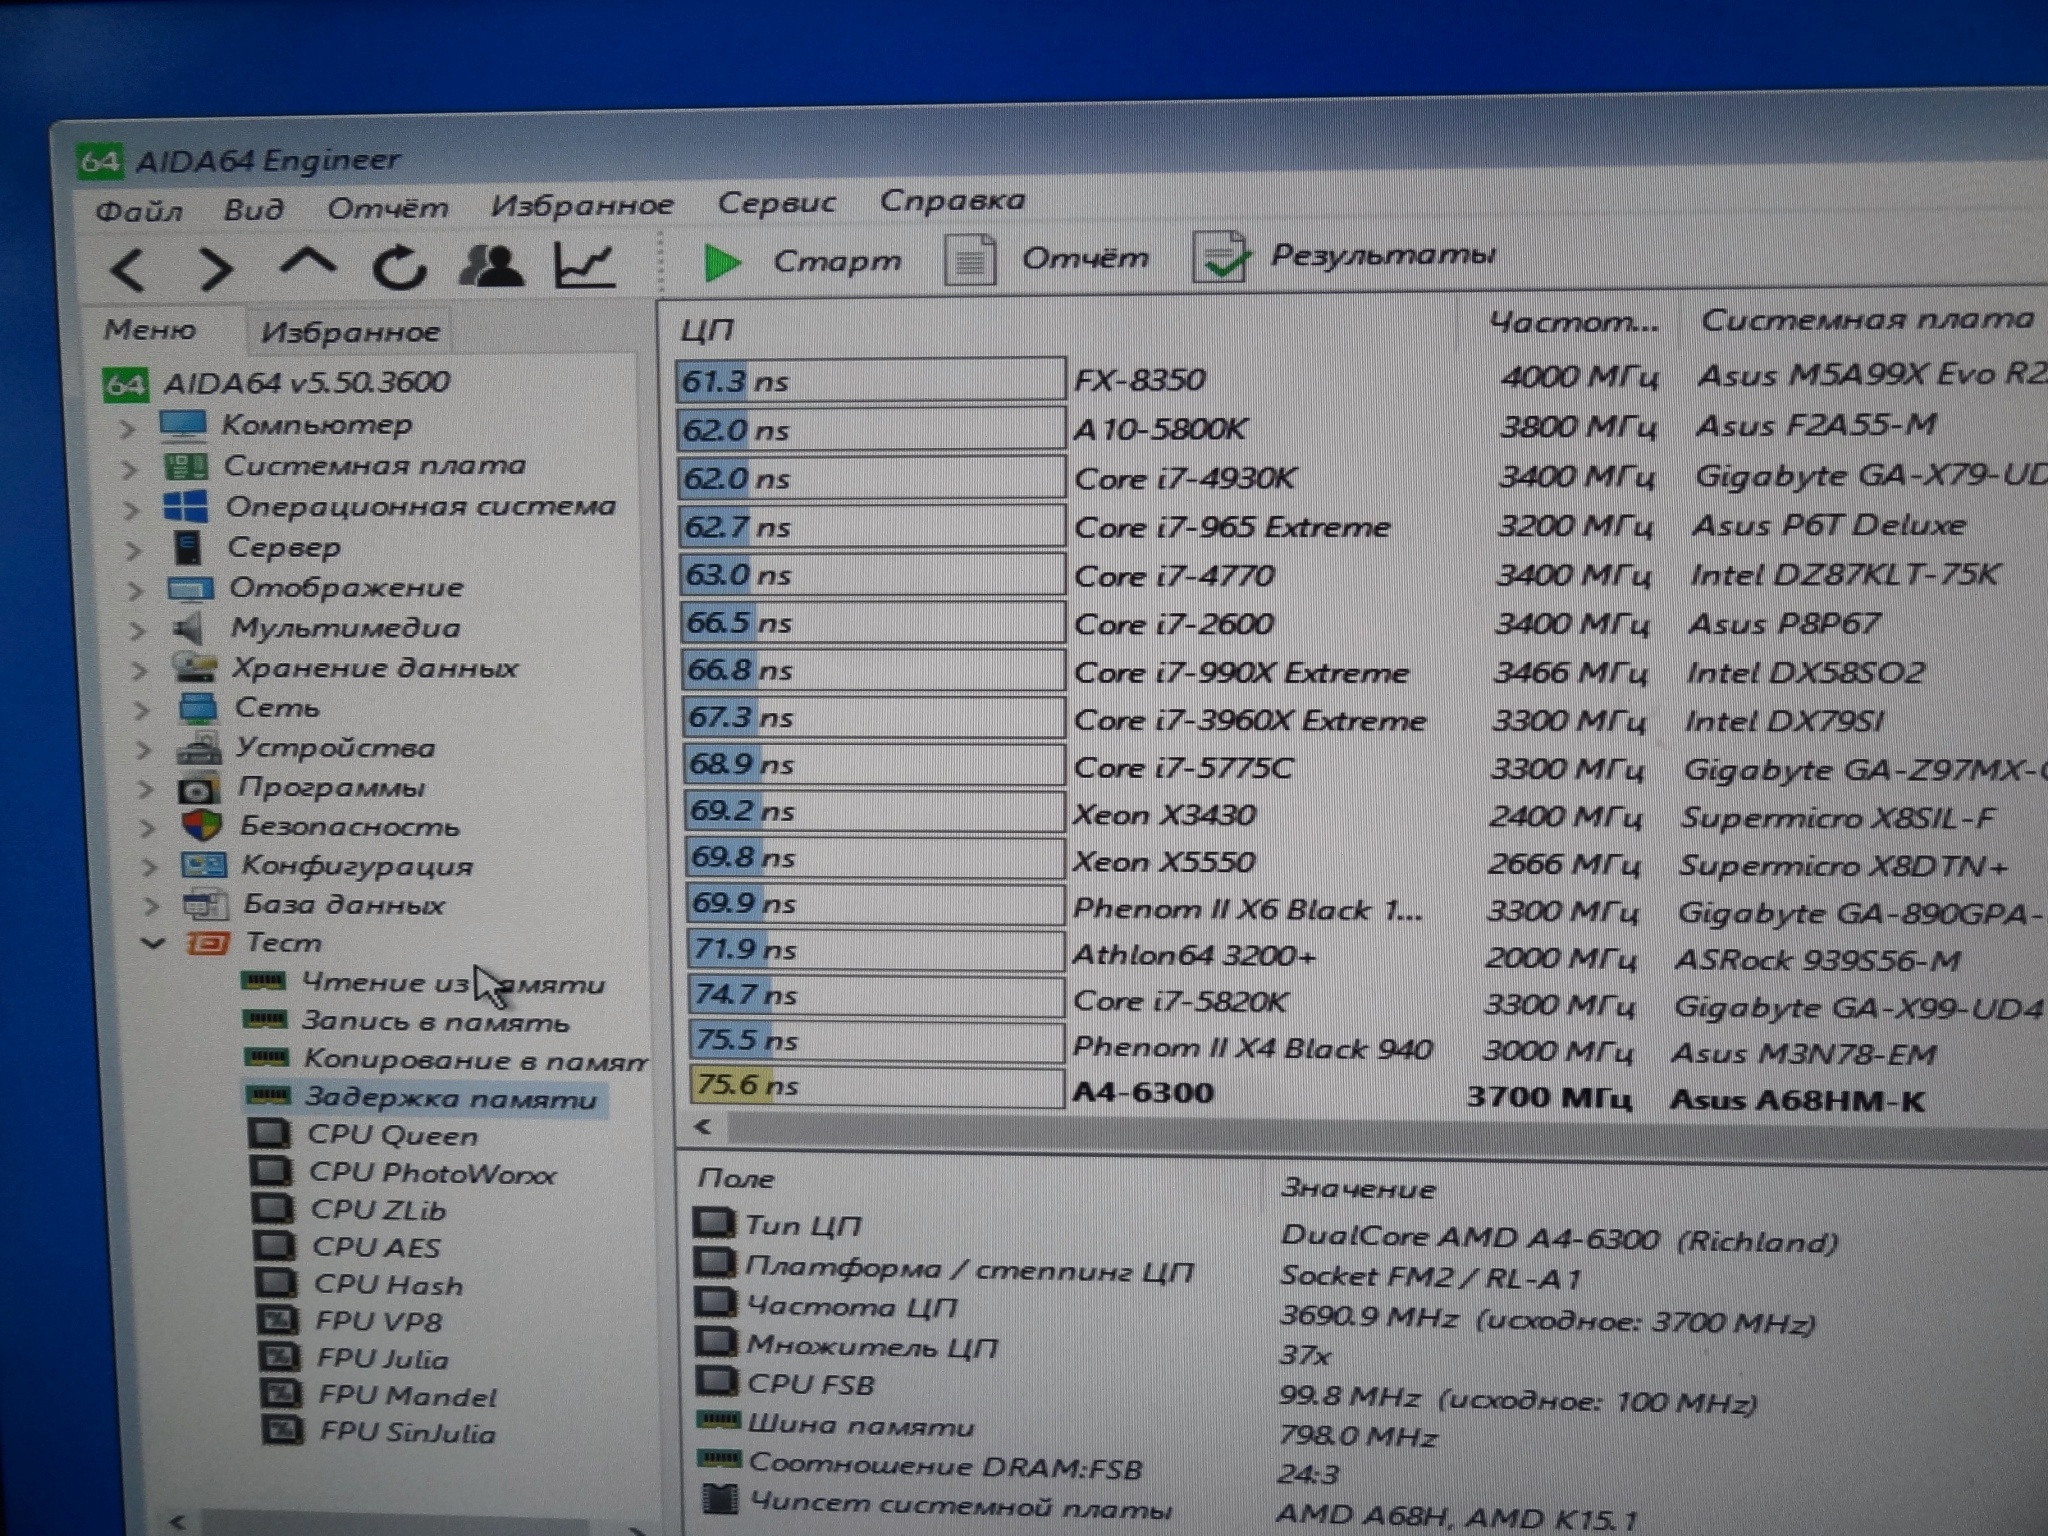Expand the Устройства tree node
Viewport: 2048px width, 1536px height.
pyautogui.click(x=143, y=751)
